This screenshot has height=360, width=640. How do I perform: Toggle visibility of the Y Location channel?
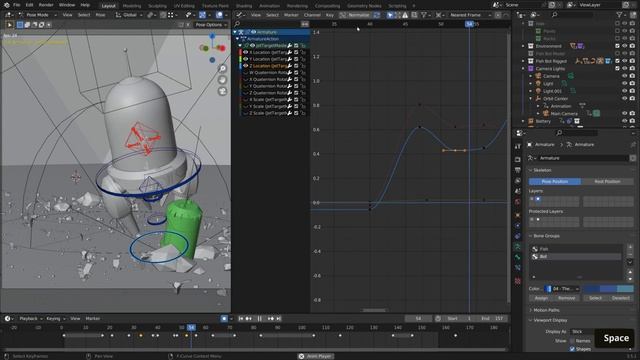(x=246, y=59)
